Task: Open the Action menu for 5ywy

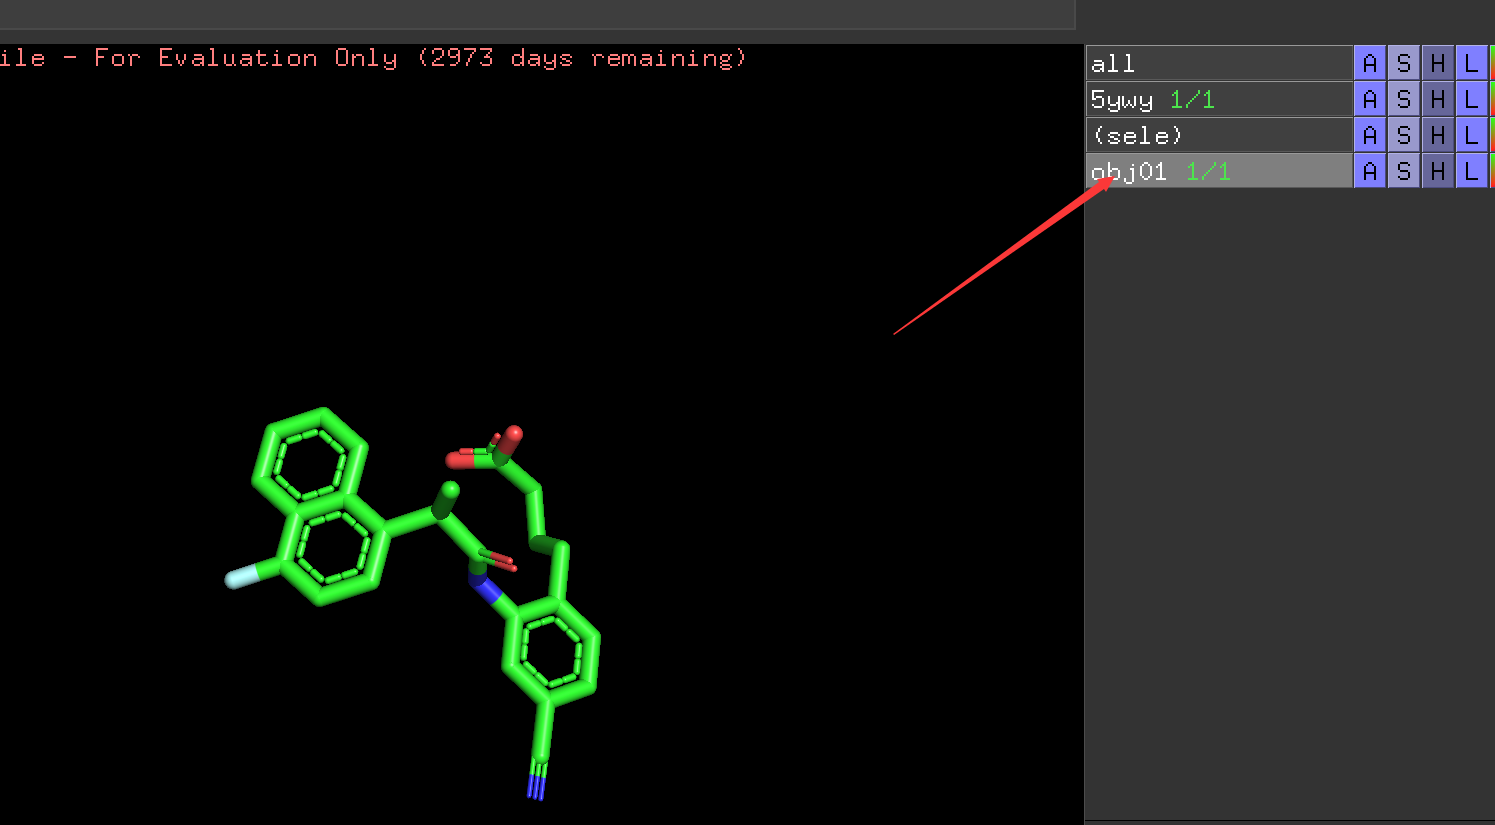Action: click(1369, 99)
